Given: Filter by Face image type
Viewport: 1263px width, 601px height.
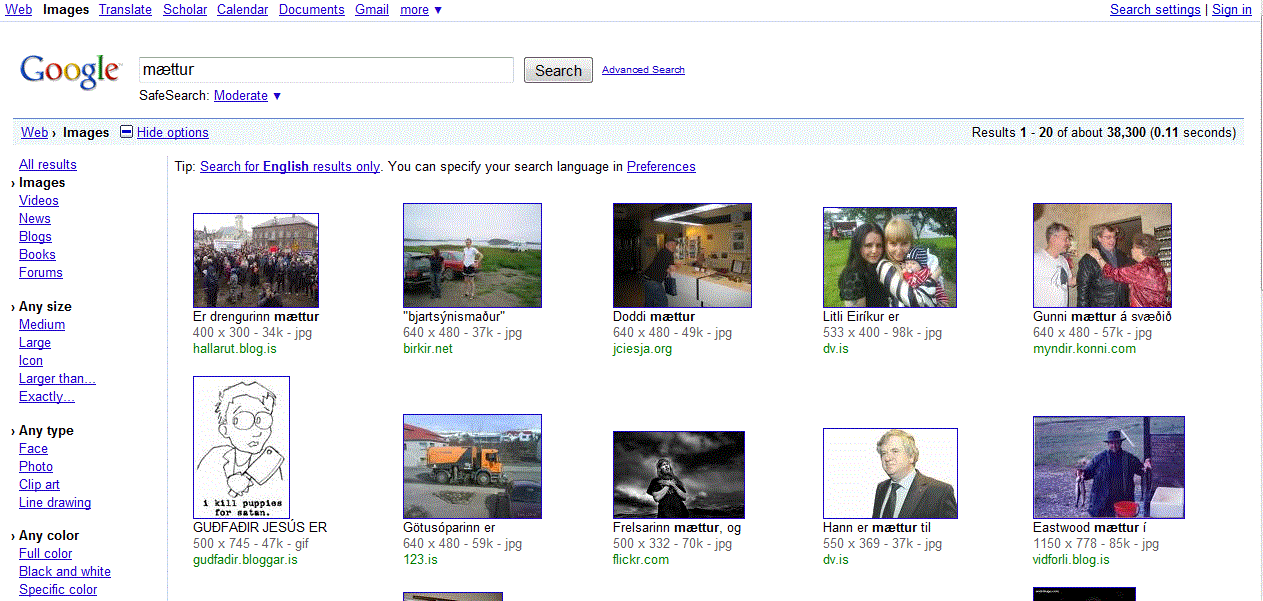Looking at the screenshot, I should coord(33,449).
